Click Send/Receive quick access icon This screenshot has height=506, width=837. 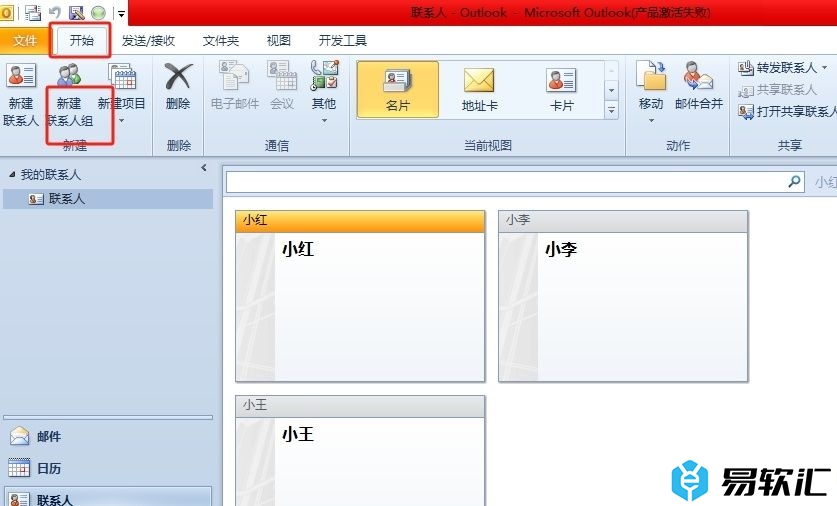pyautogui.click(x=33, y=13)
